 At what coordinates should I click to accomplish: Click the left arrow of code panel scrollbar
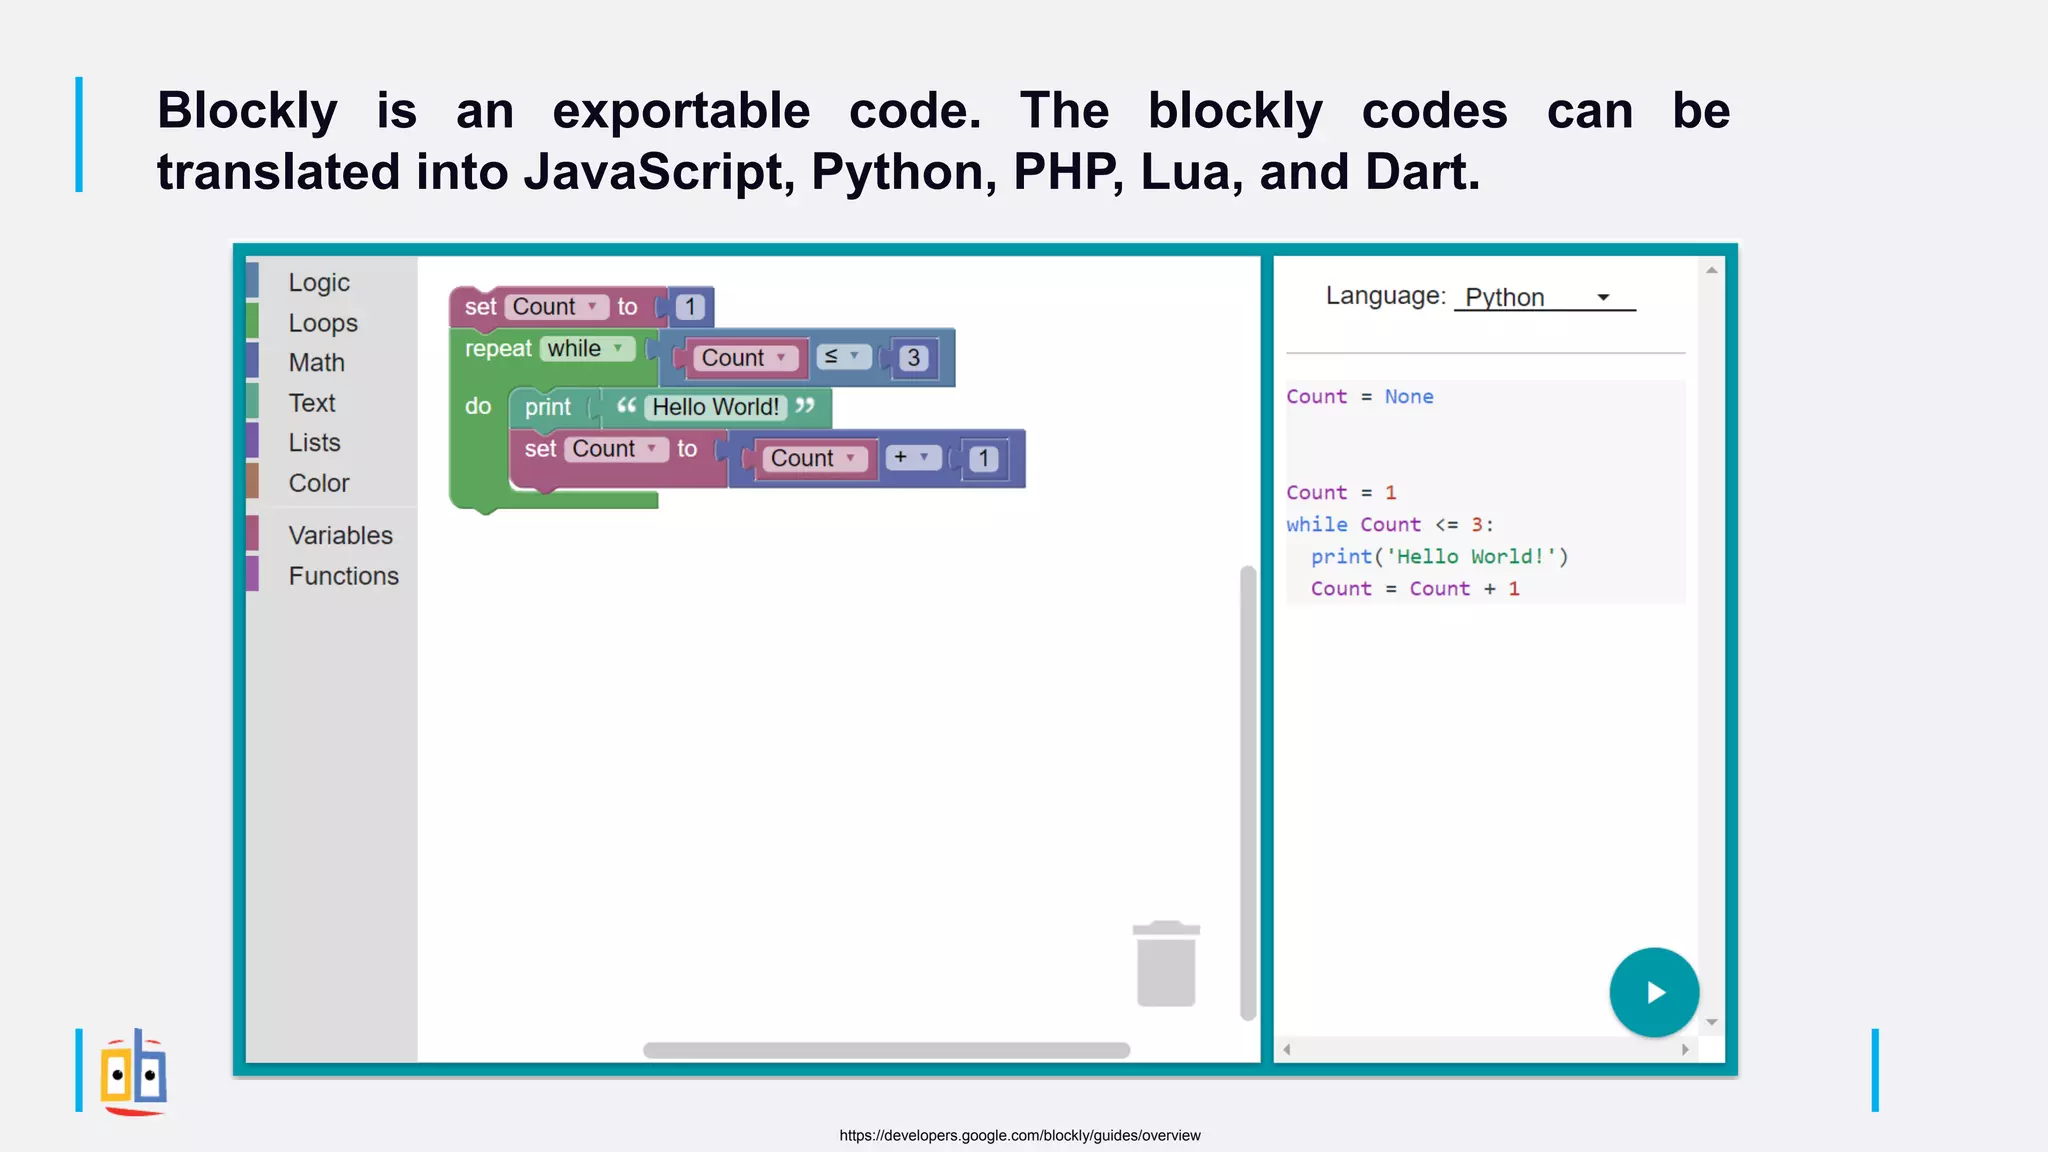click(x=1288, y=1049)
